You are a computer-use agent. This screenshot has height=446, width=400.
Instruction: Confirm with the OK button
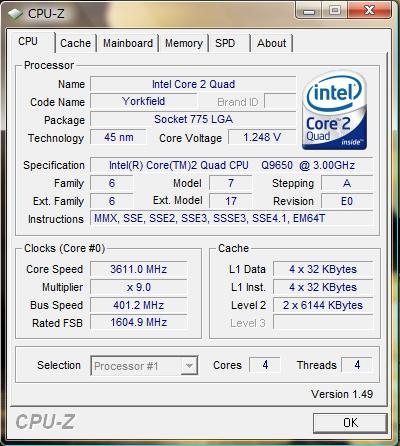350,423
